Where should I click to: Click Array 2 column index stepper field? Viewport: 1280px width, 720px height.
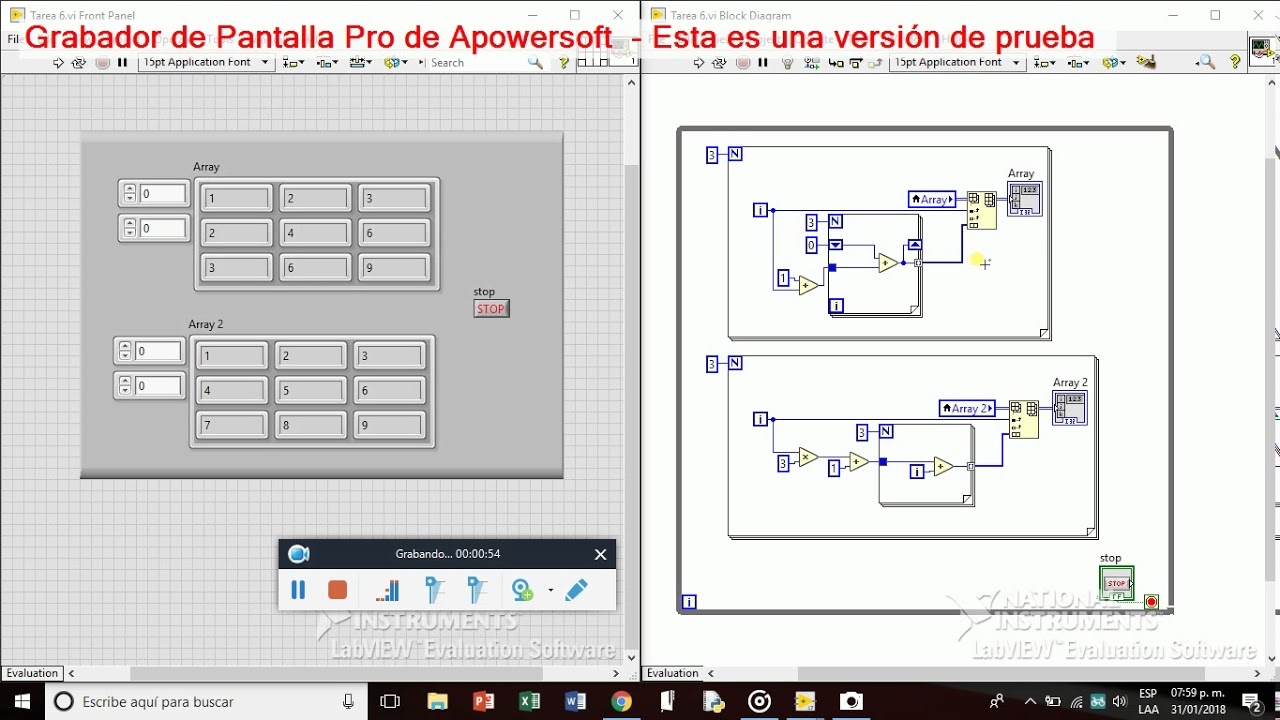click(x=149, y=386)
